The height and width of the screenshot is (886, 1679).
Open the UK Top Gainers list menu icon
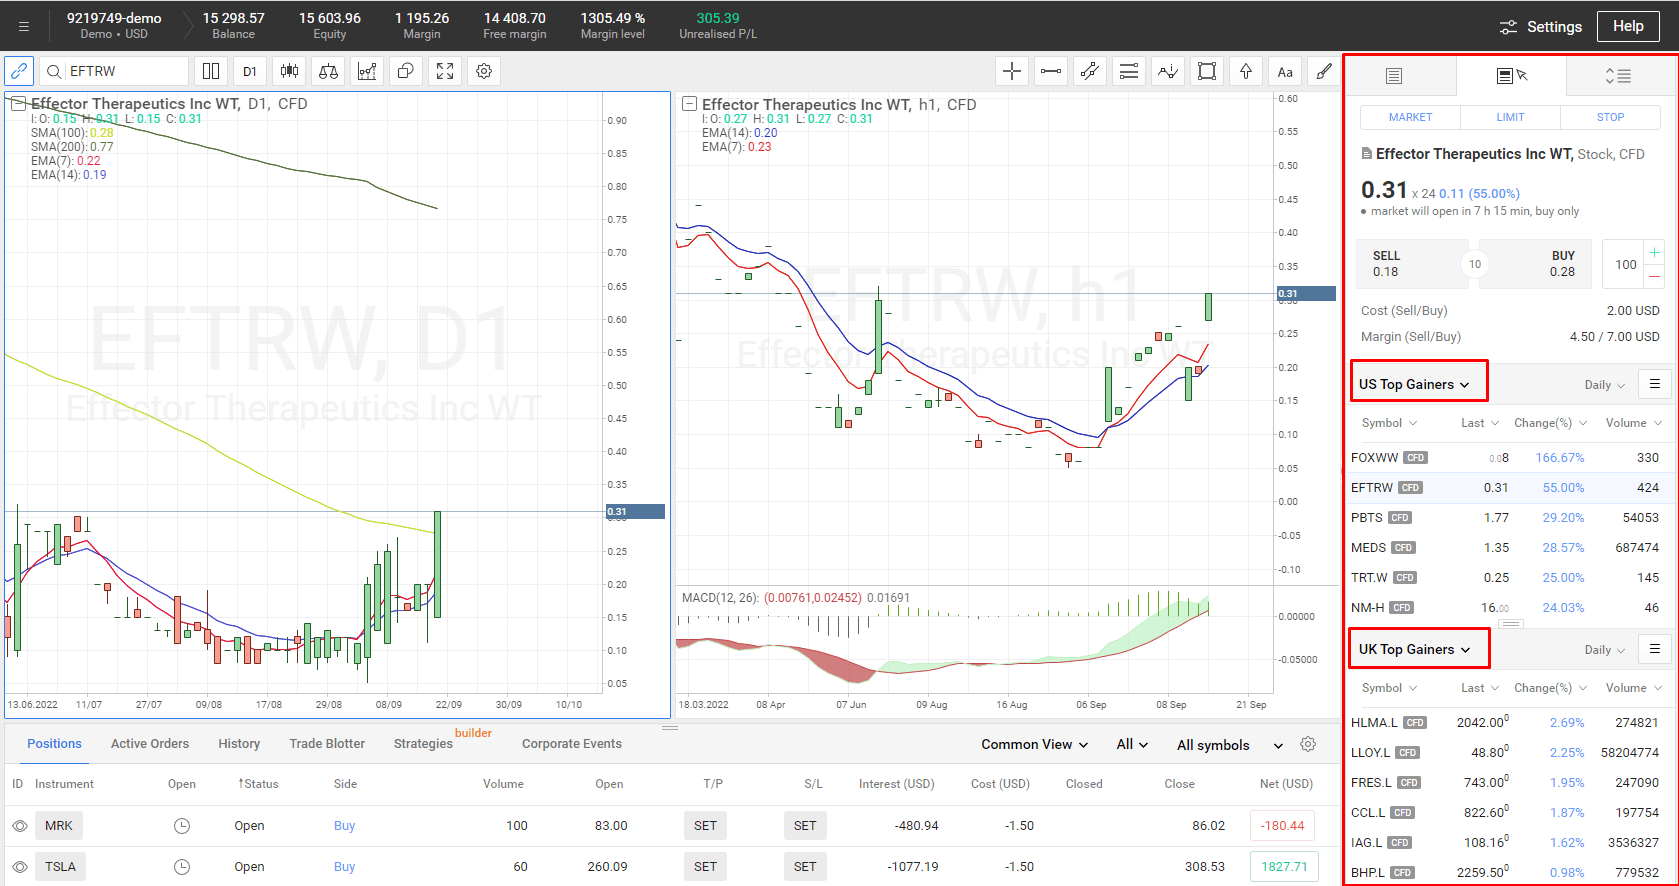[1655, 649]
